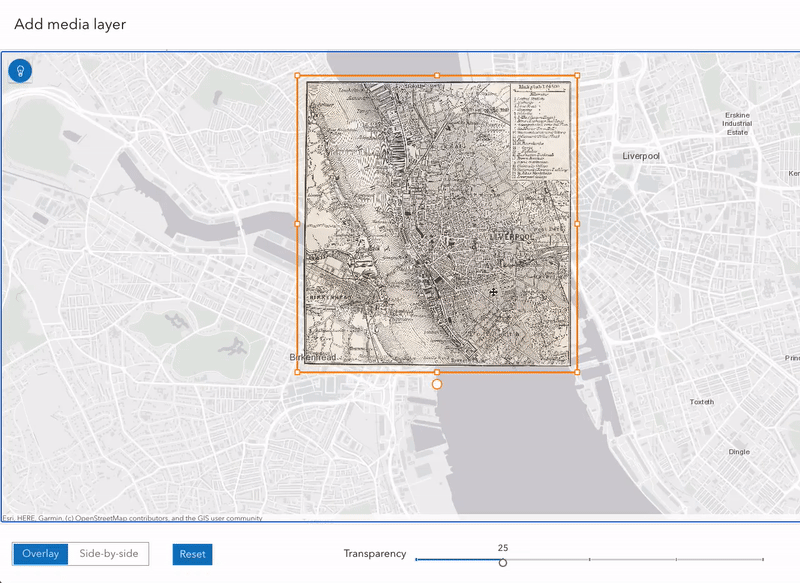Switch to Side-by-side view mode

(109, 554)
